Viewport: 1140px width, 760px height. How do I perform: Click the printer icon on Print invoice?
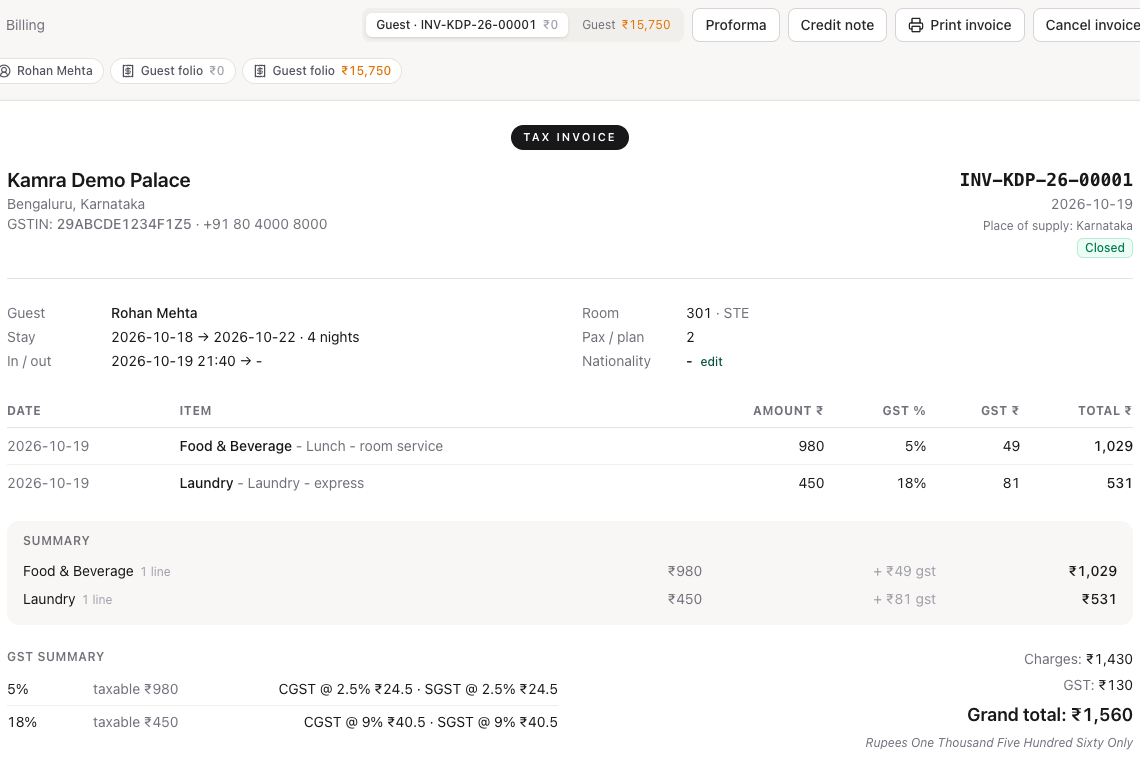pyautogui.click(x=916, y=25)
